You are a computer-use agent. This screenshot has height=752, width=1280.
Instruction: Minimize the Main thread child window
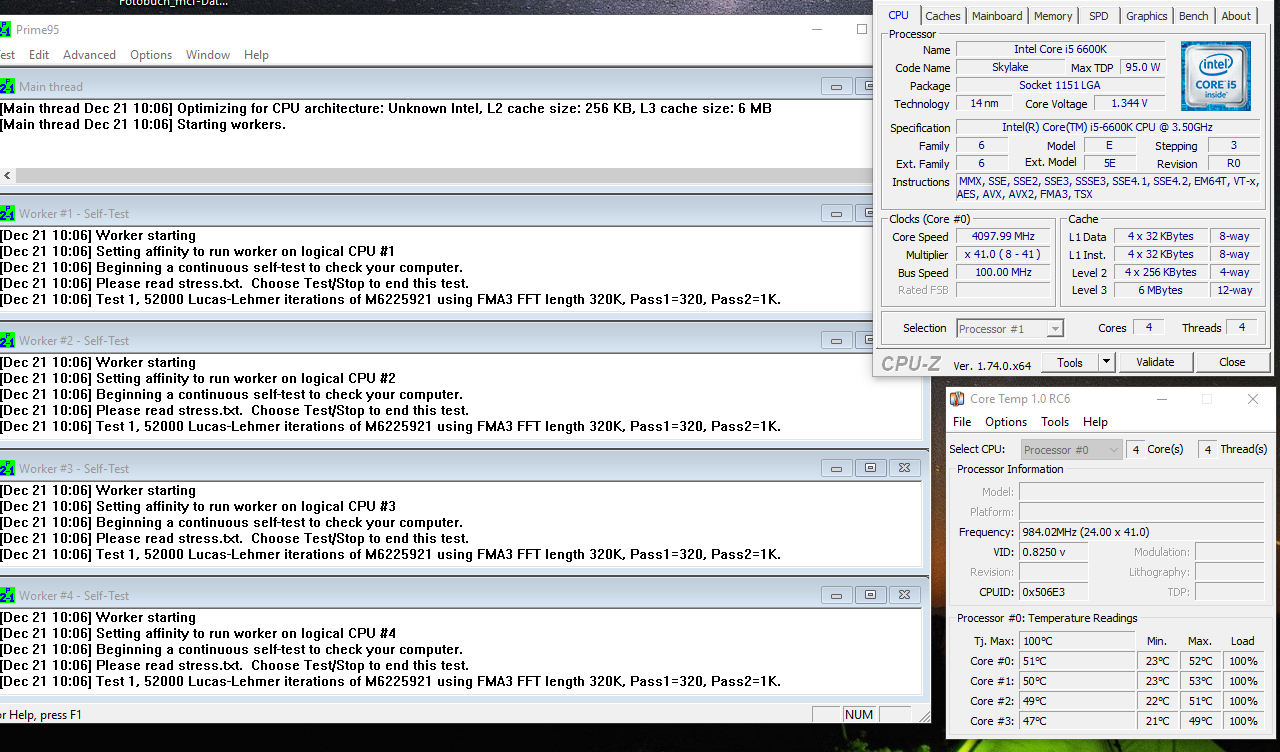click(x=837, y=86)
